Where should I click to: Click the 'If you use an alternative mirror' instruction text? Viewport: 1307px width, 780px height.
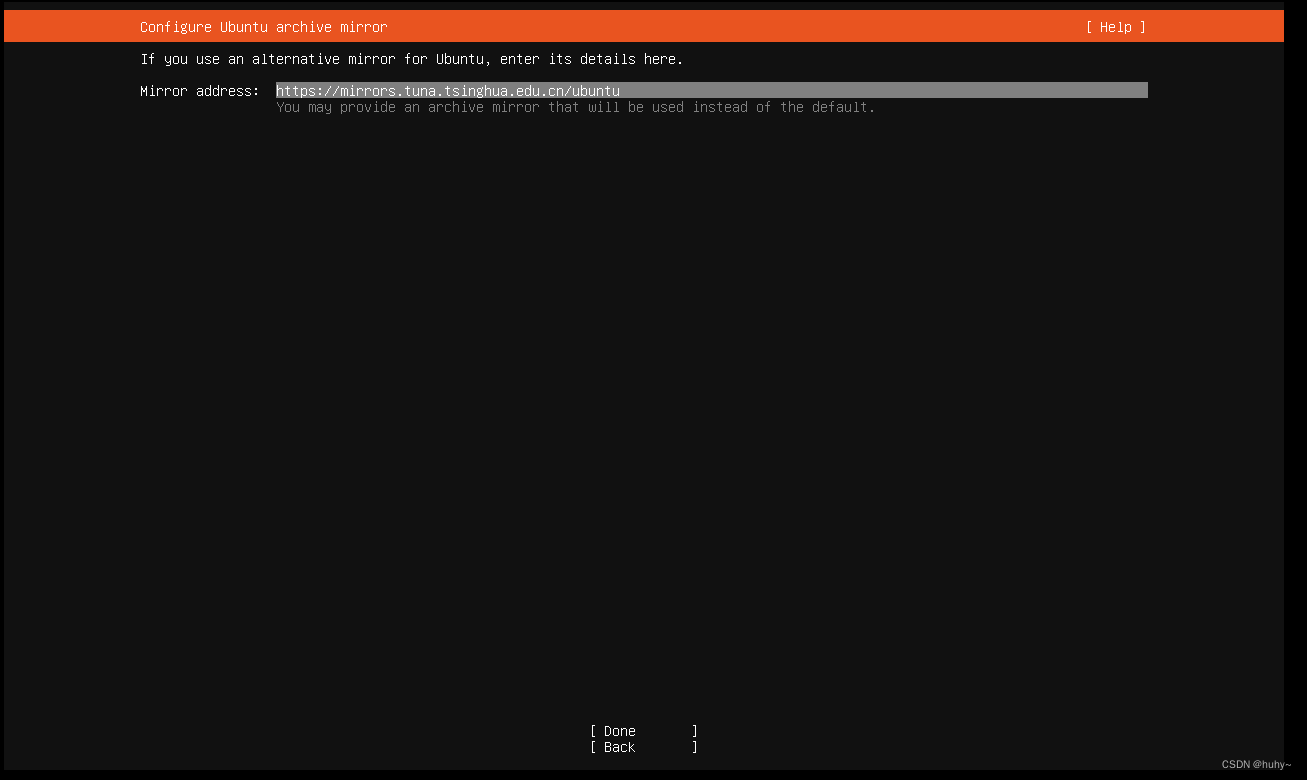pyautogui.click(x=412, y=59)
